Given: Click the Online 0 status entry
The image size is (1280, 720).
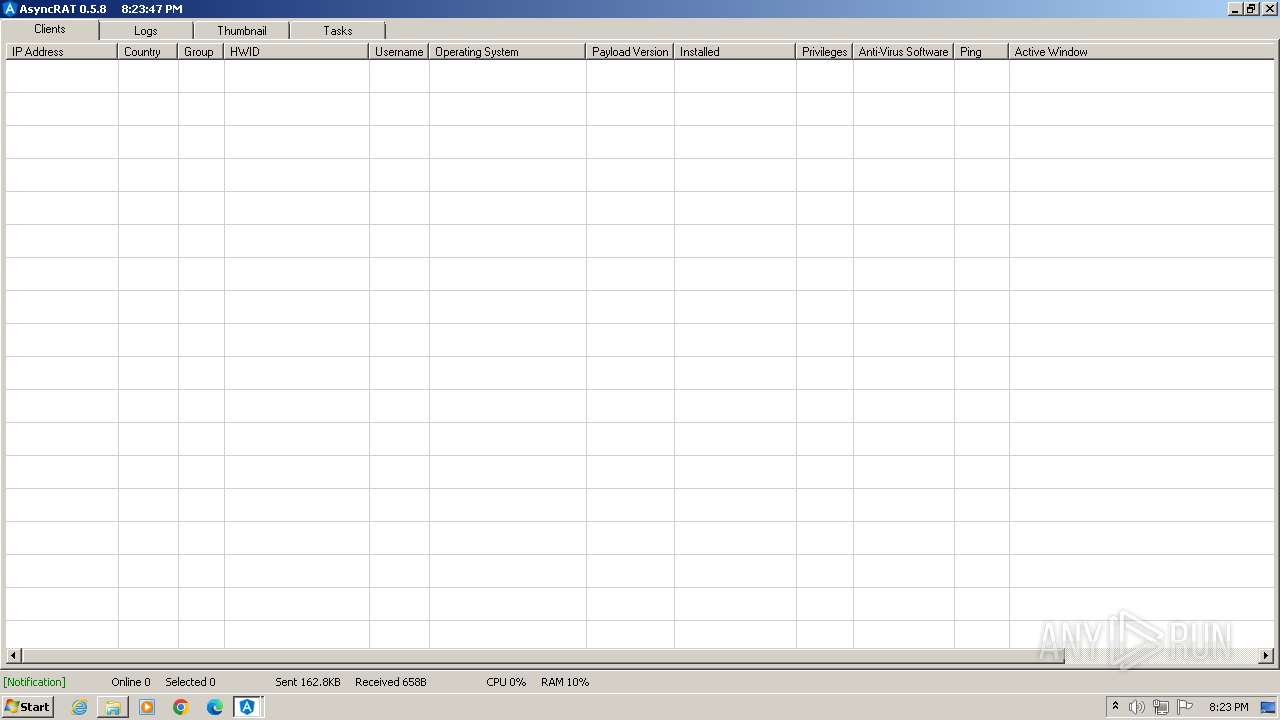Looking at the screenshot, I should tap(131, 682).
